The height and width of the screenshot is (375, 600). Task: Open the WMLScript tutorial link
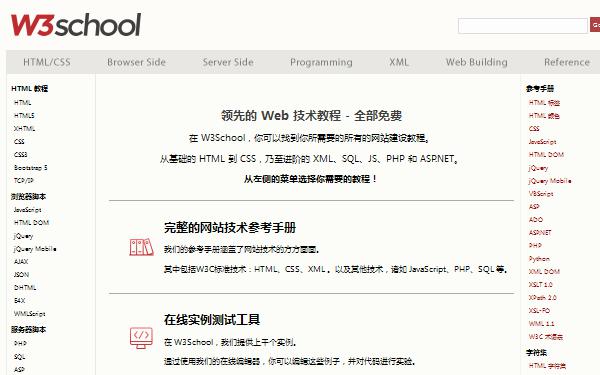click(x=29, y=314)
